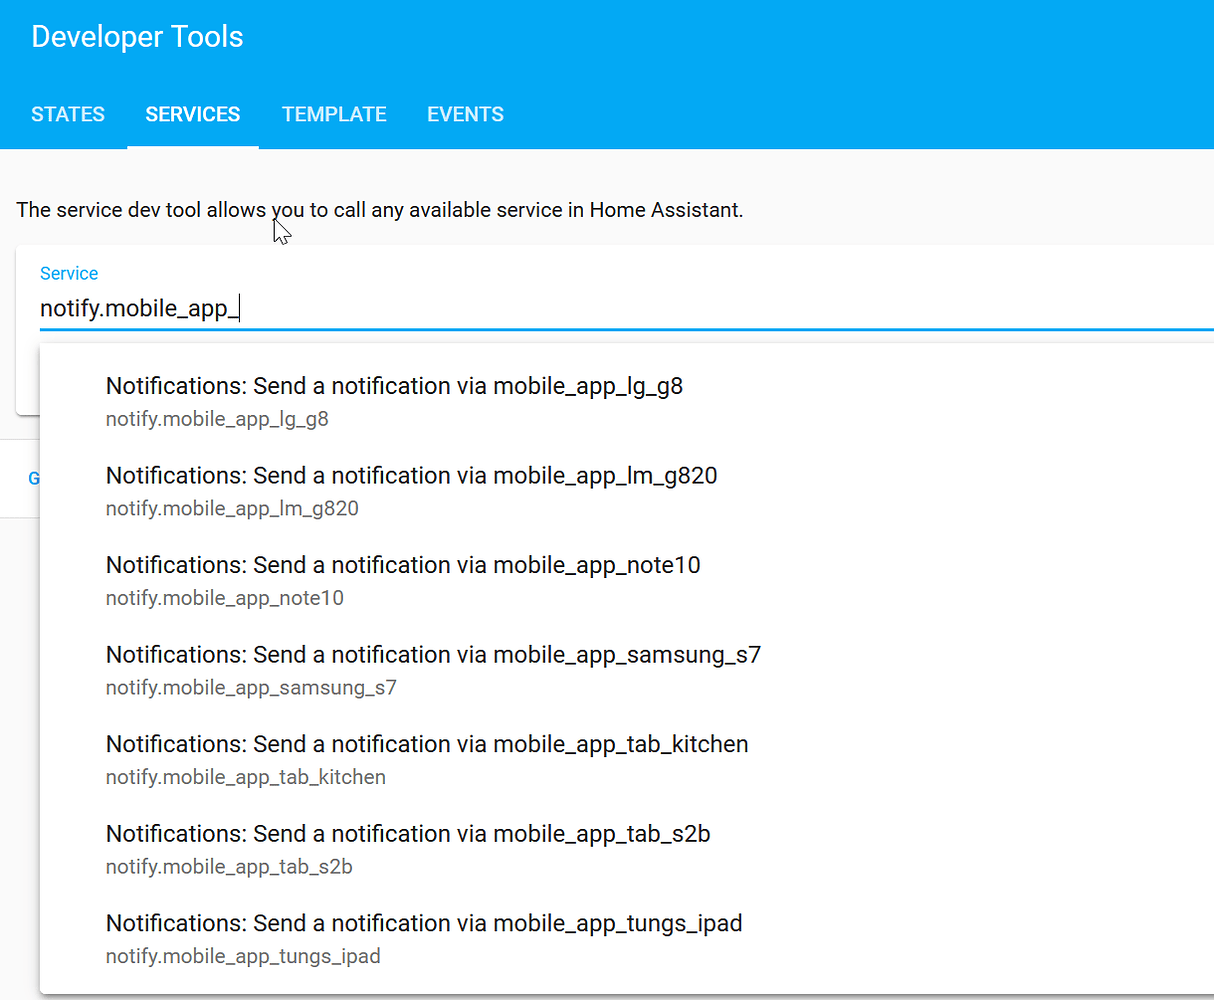Select mobile_app_note10 service suggestion
The width and height of the screenshot is (1214, 1000).
pyautogui.click(x=627, y=580)
